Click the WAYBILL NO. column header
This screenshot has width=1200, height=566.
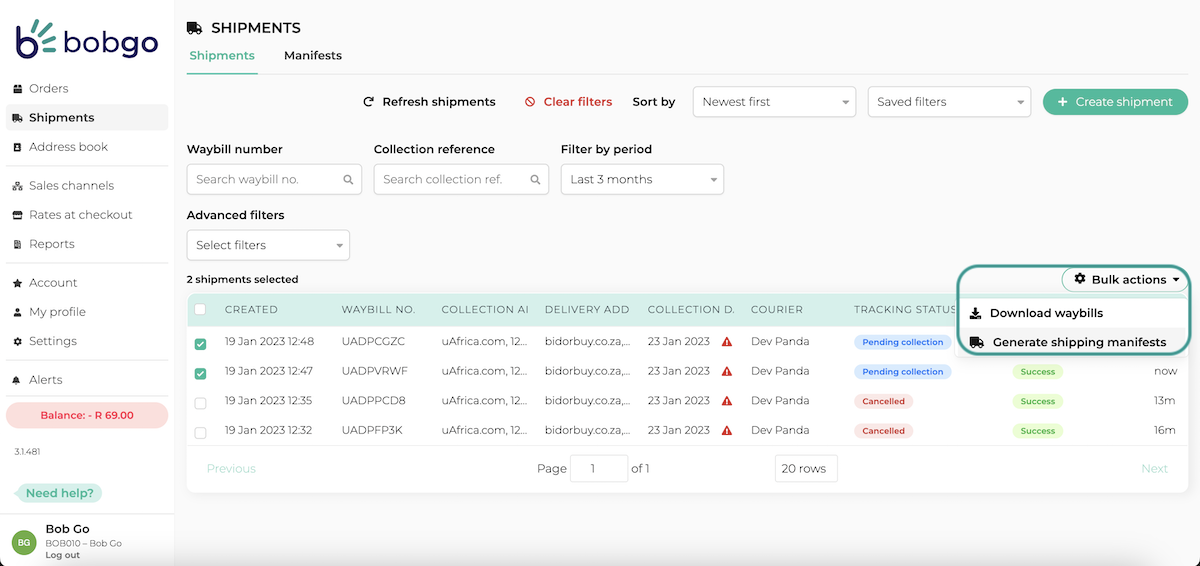(378, 310)
